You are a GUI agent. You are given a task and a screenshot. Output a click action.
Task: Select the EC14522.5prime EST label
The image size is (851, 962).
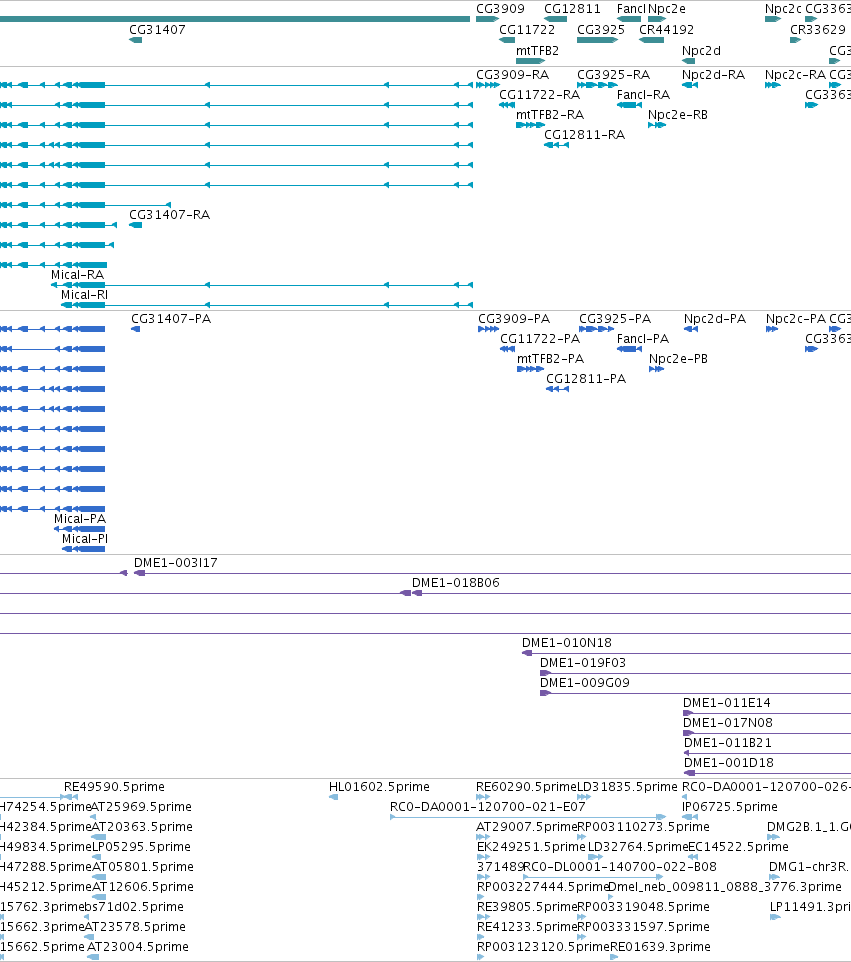(738, 847)
